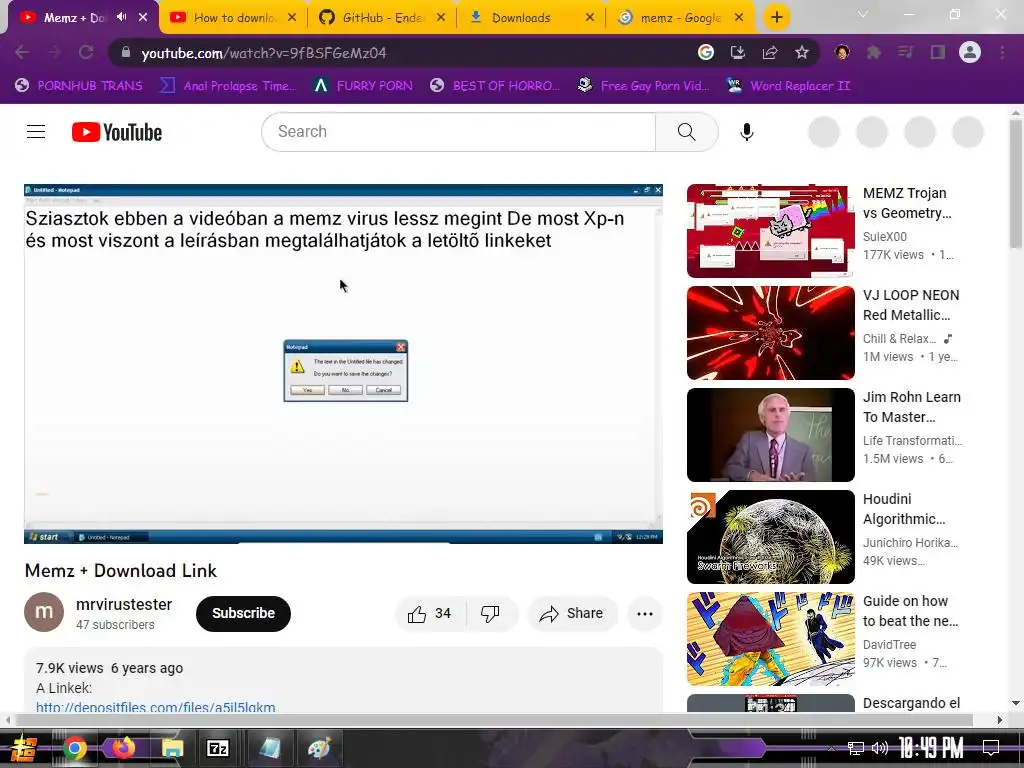Share this page from the address bar
Image resolution: width=1024 pixels, height=768 pixels.
(x=770, y=52)
